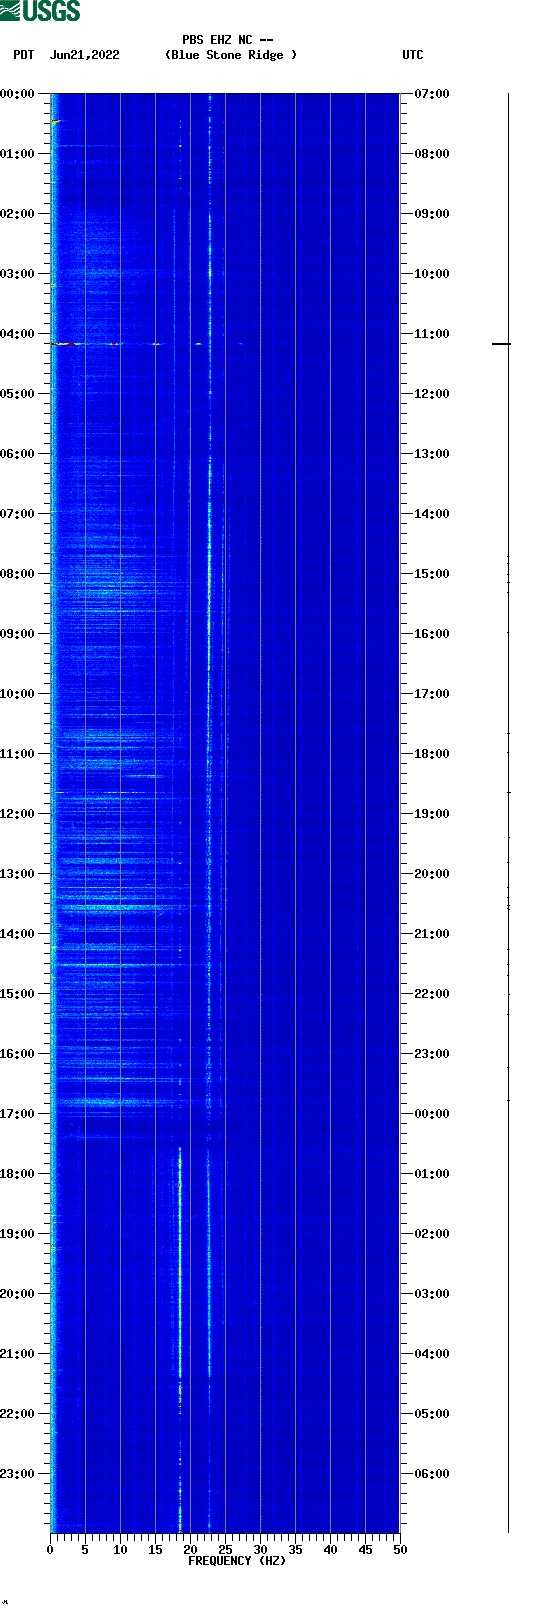Click PDT time label '12:00'
Image resolution: width=552 pixels, height=1613 pixels.
(17, 814)
